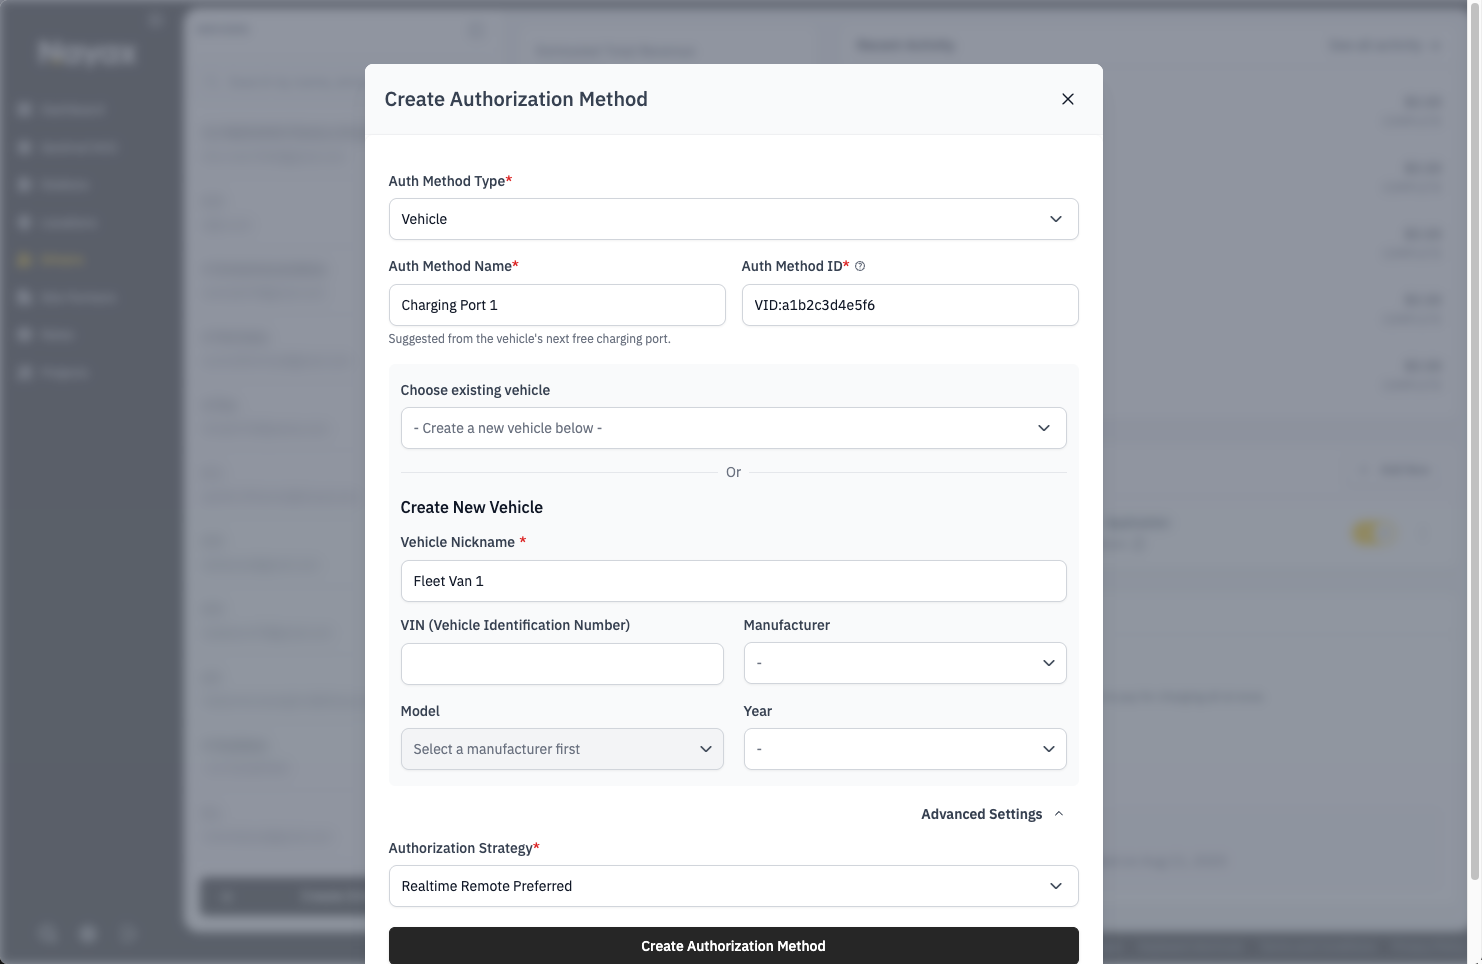Focus the VIN input field
1482x964 pixels.
click(x=562, y=664)
